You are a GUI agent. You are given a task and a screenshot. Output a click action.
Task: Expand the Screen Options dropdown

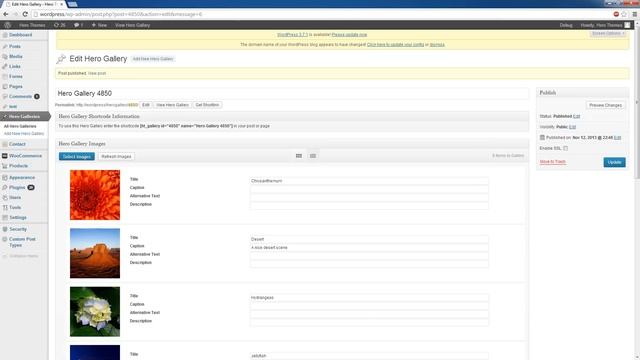coord(608,33)
